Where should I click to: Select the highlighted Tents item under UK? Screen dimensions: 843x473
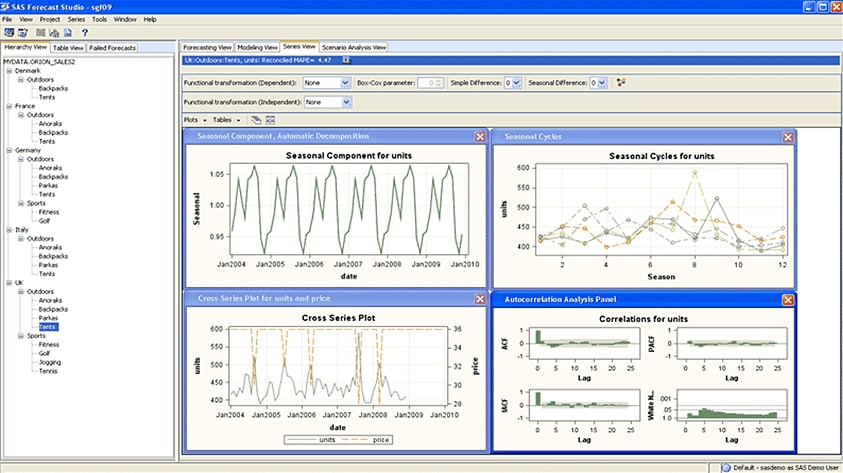coord(48,327)
